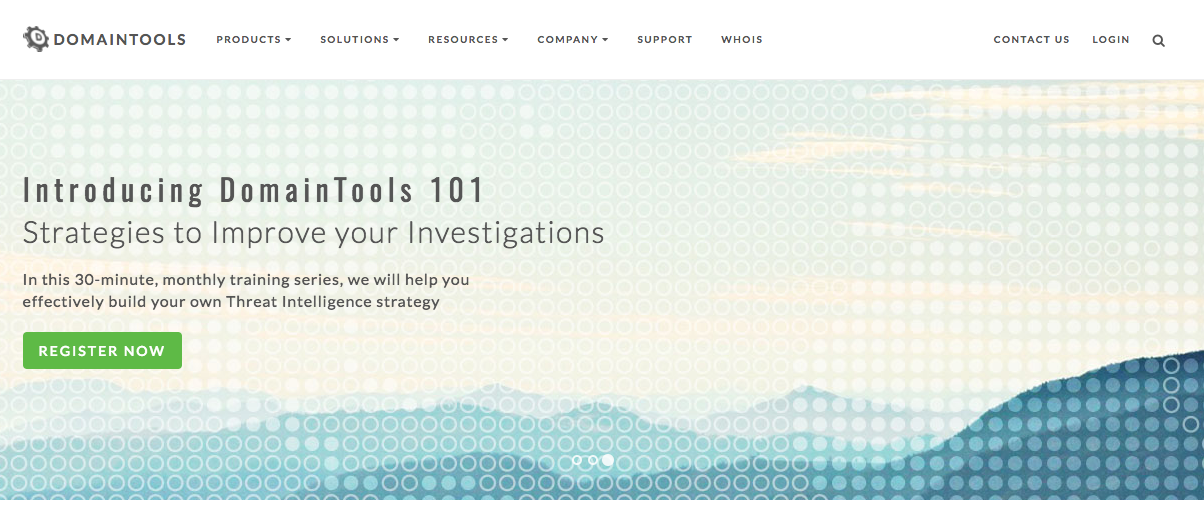Click the caret arrow beside Solutions

click(x=396, y=40)
